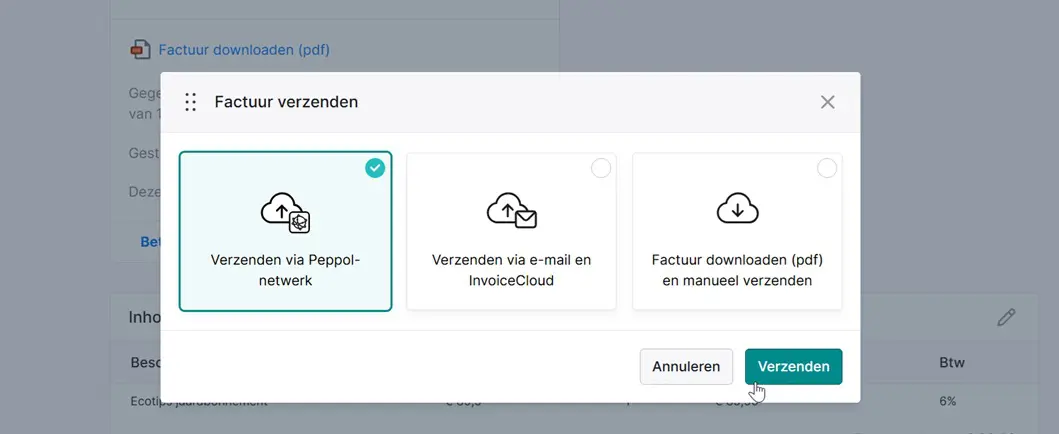Click the PDF file icon beside Factuur downloaden
Screen dimensions: 1059x434
(x=140, y=49)
